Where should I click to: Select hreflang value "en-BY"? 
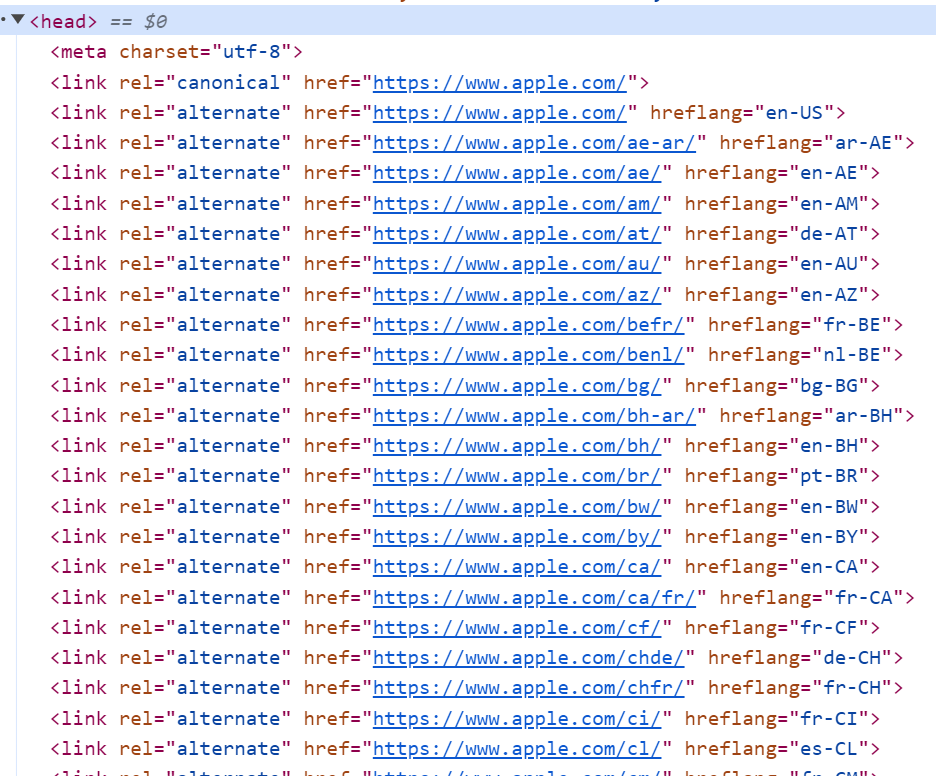(x=829, y=537)
